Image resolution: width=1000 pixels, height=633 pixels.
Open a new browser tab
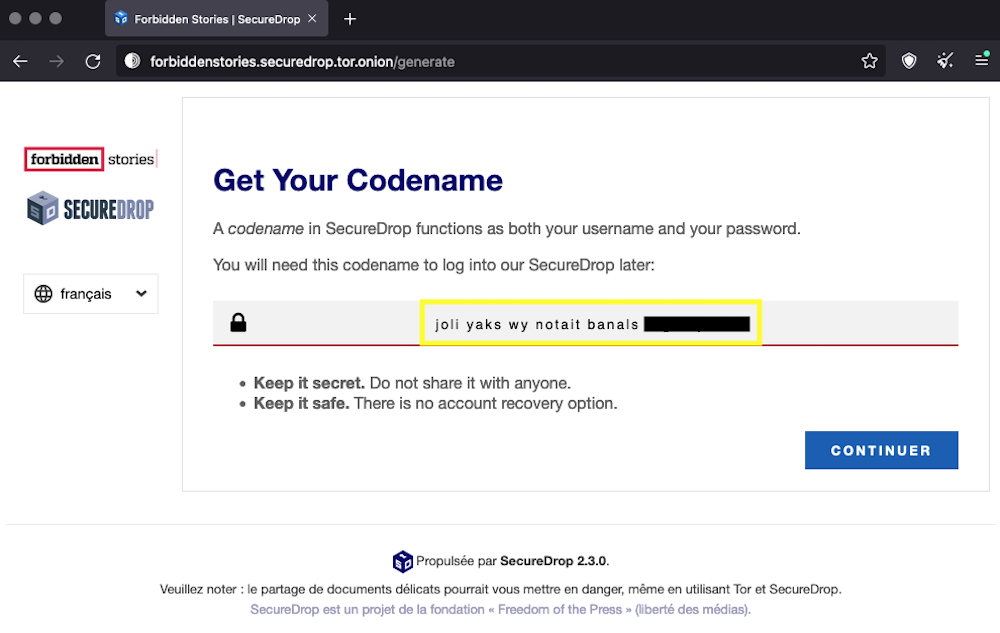pyautogui.click(x=350, y=19)
